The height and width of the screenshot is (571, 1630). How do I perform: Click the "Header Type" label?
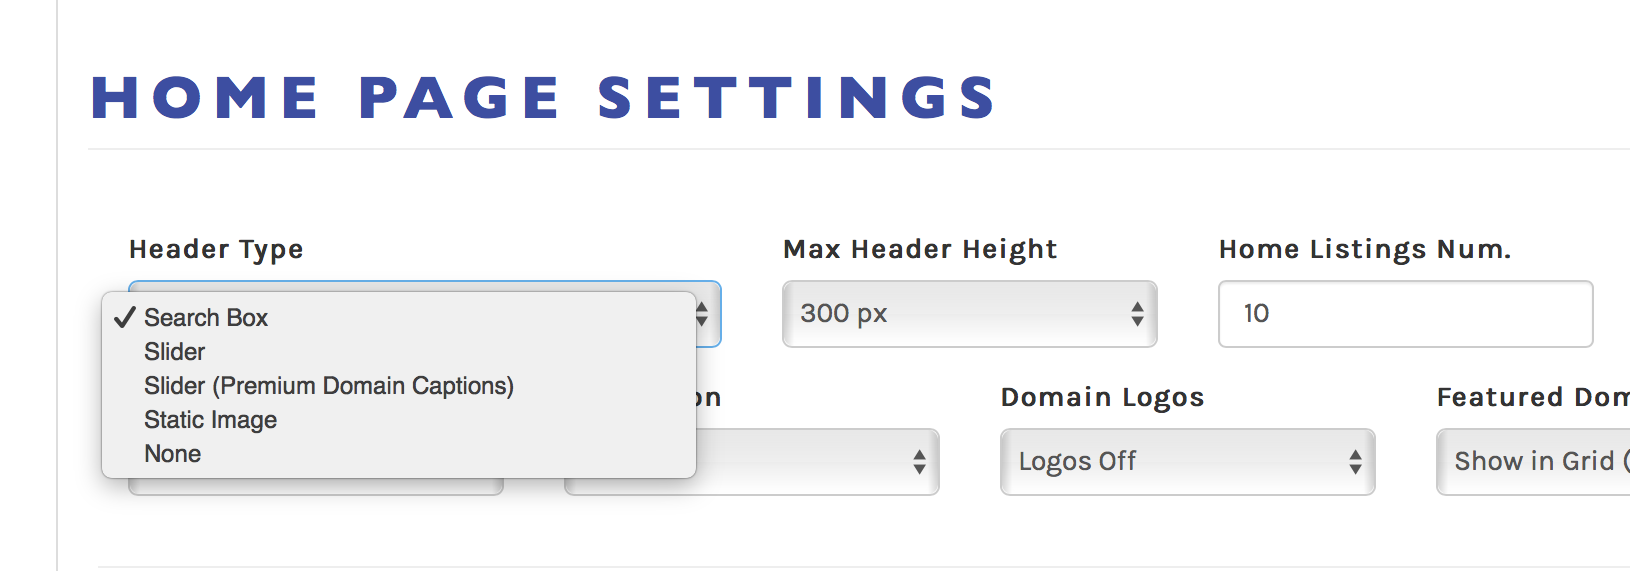(x=216, y=249)
